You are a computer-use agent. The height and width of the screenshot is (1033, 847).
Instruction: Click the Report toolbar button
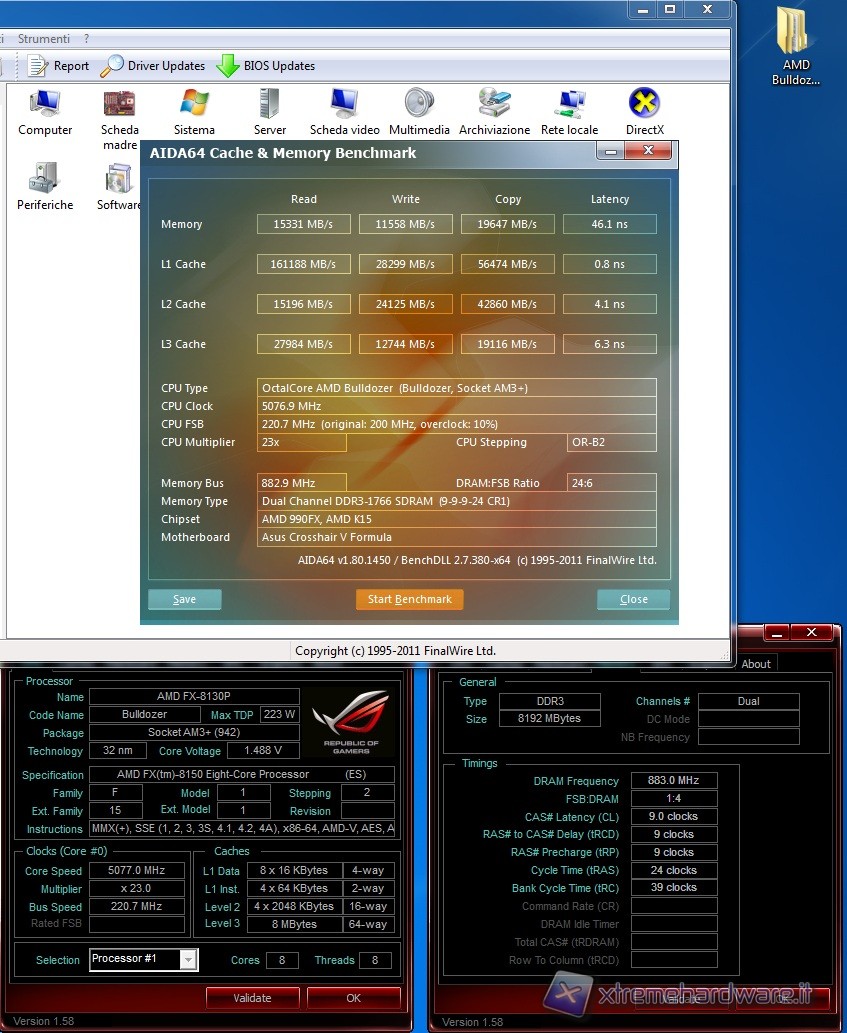pyautogui.click(x=59, y=66)
